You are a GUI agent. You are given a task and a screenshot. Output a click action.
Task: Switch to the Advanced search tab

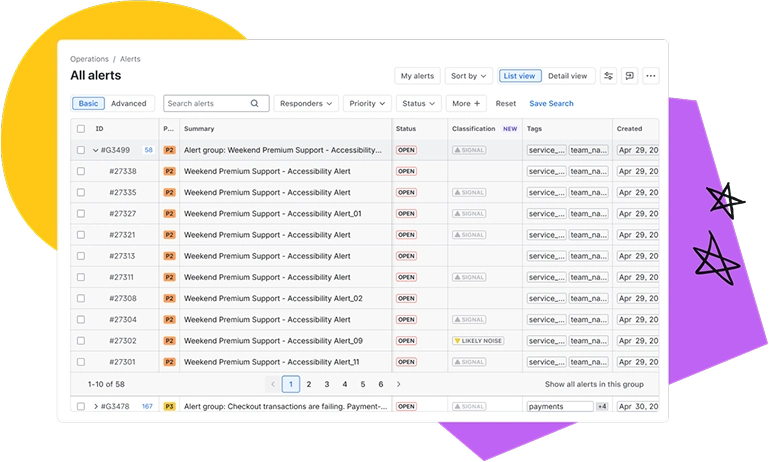[x=128, y=103]
